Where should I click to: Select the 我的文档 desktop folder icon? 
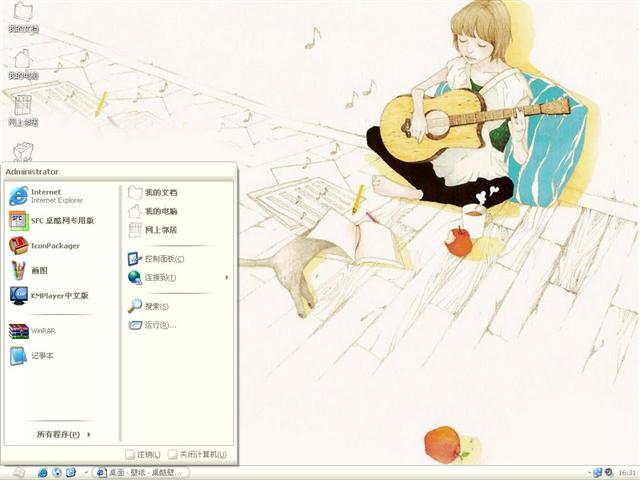pos(23,18)
